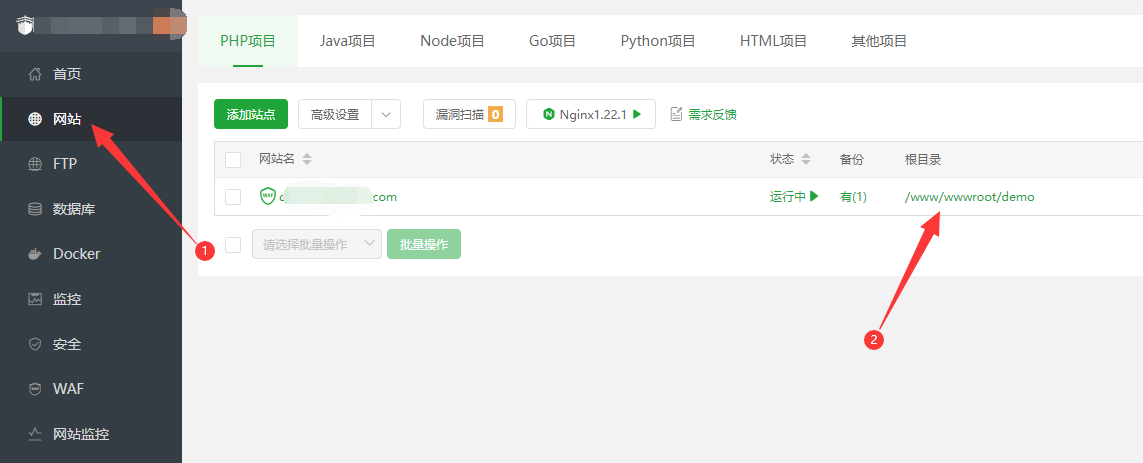Click the Nginx running play arrow icon

click(636, 114)
